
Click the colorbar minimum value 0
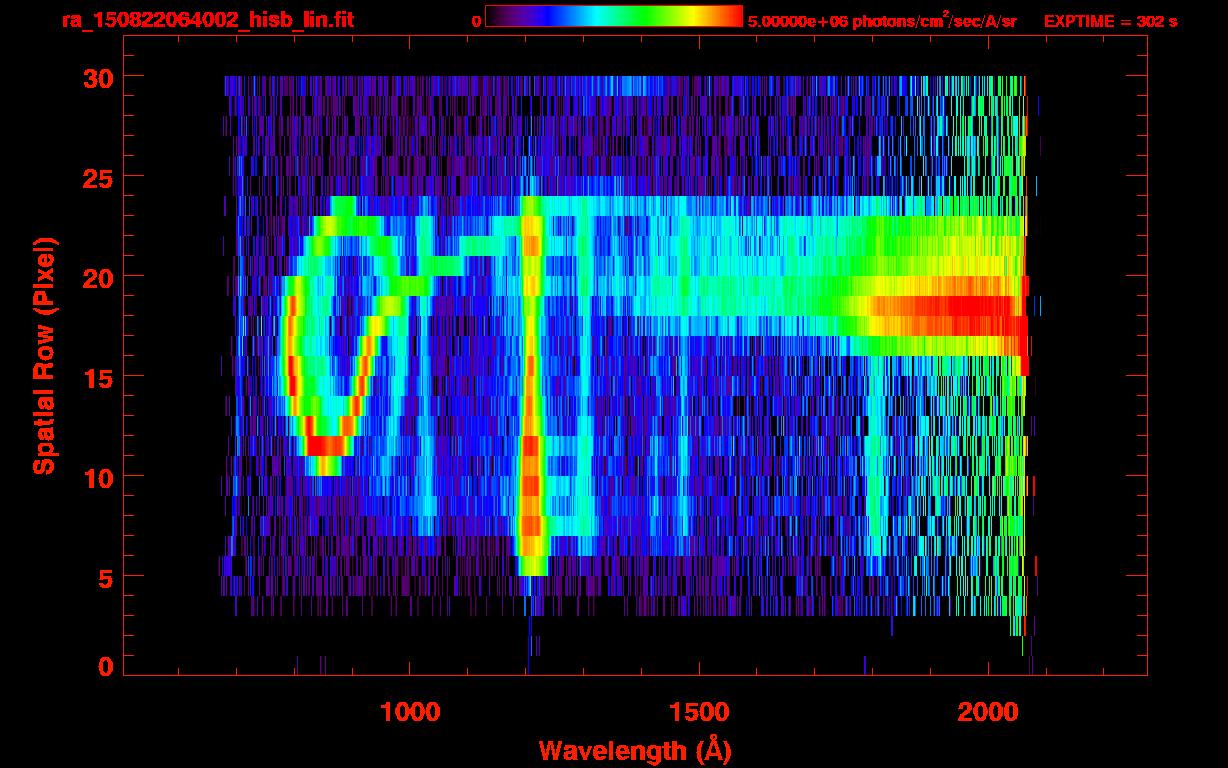coord(476,21)
